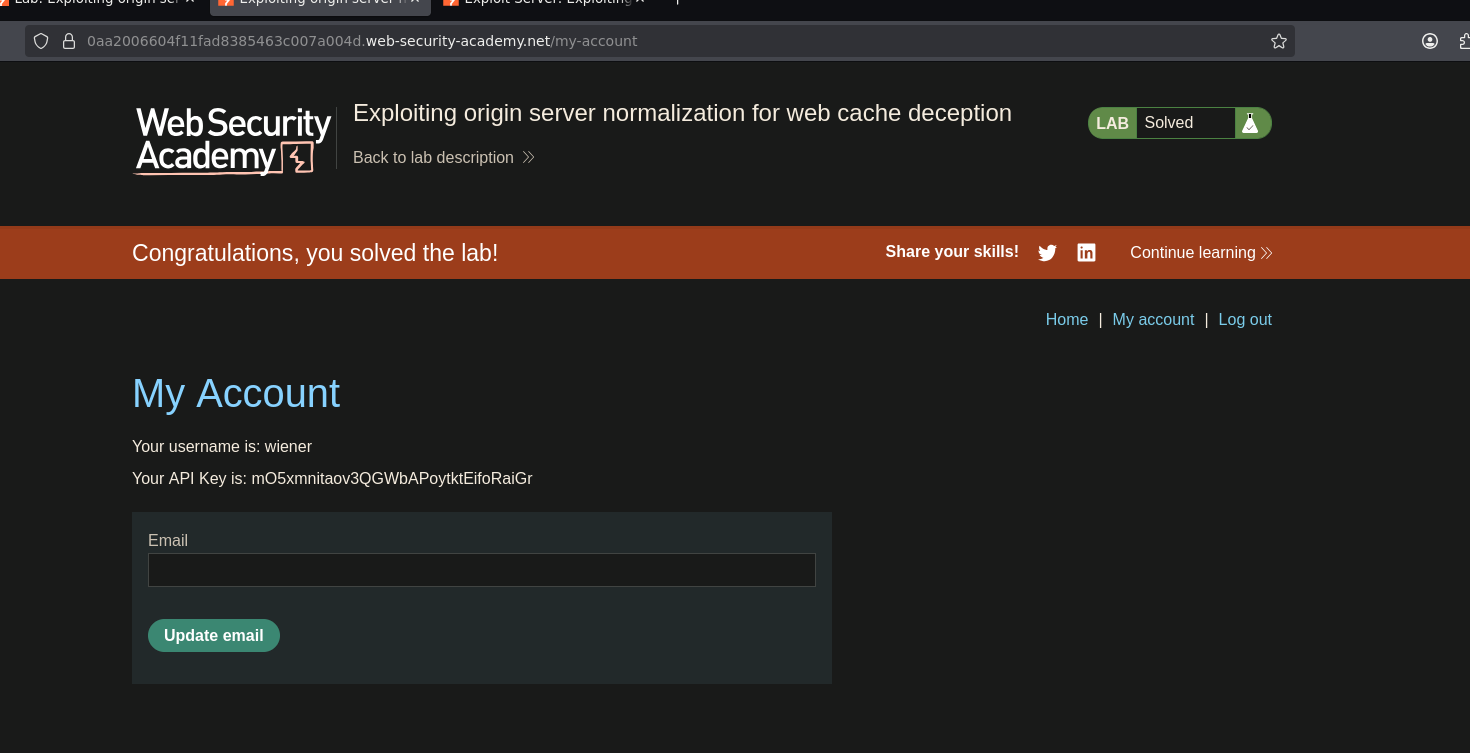The height and width of the screenshot is (753, 1470).
Task: Click the Update email button
Action: 214,636
